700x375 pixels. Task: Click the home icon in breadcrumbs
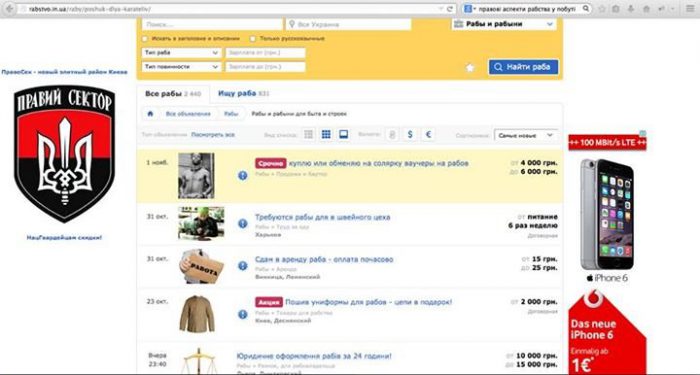tap(150, 114)
